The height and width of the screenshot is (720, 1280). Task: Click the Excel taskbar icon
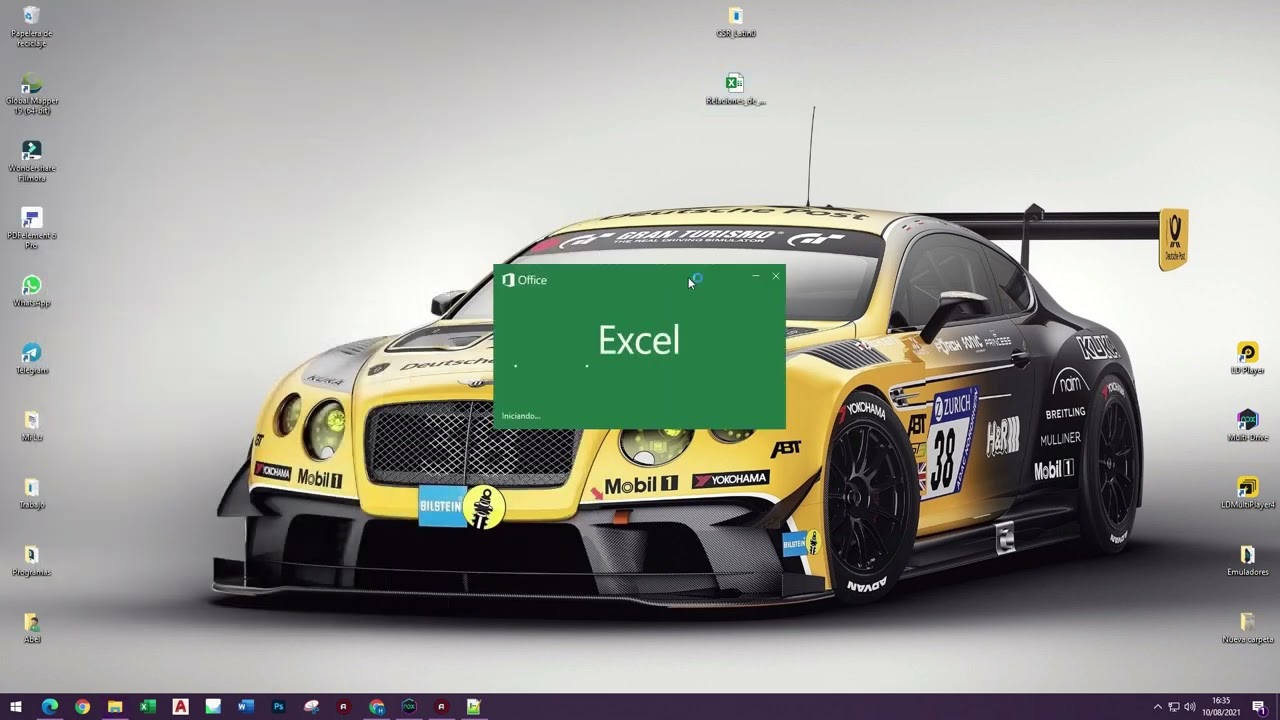click(147, 707)
